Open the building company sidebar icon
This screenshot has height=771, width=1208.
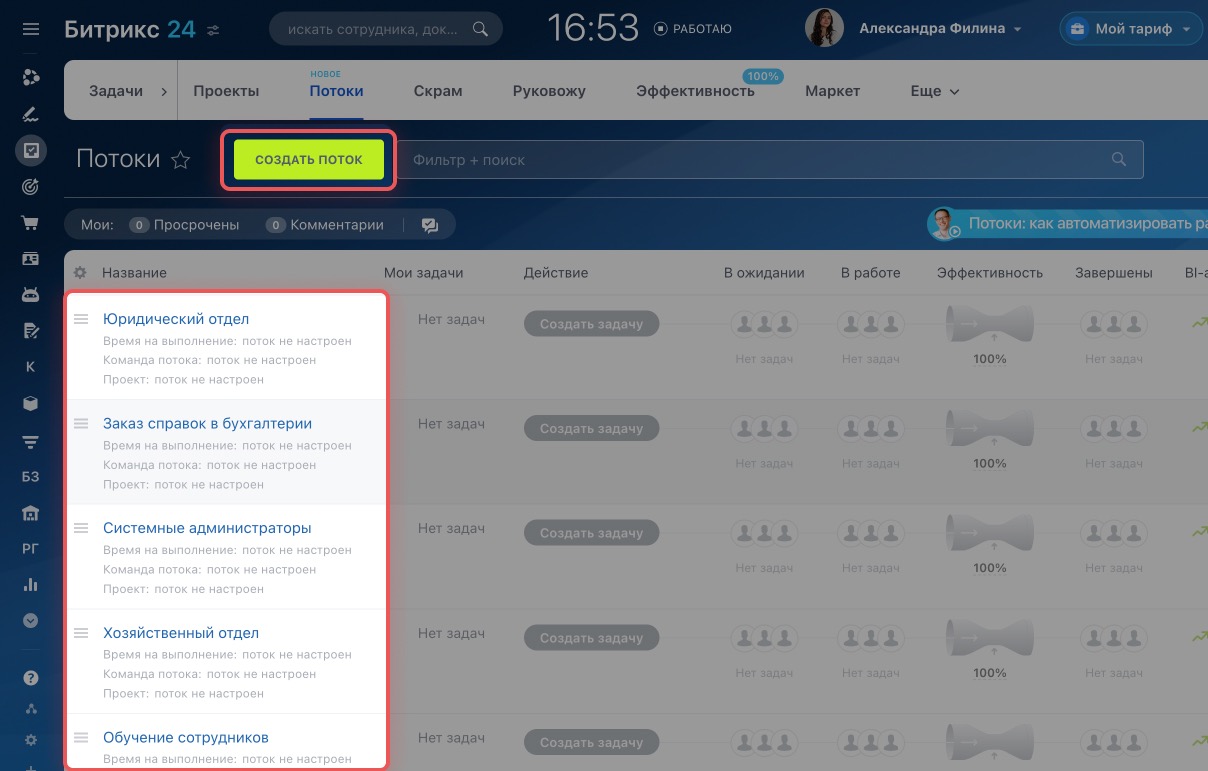click(x=31, y=513)
